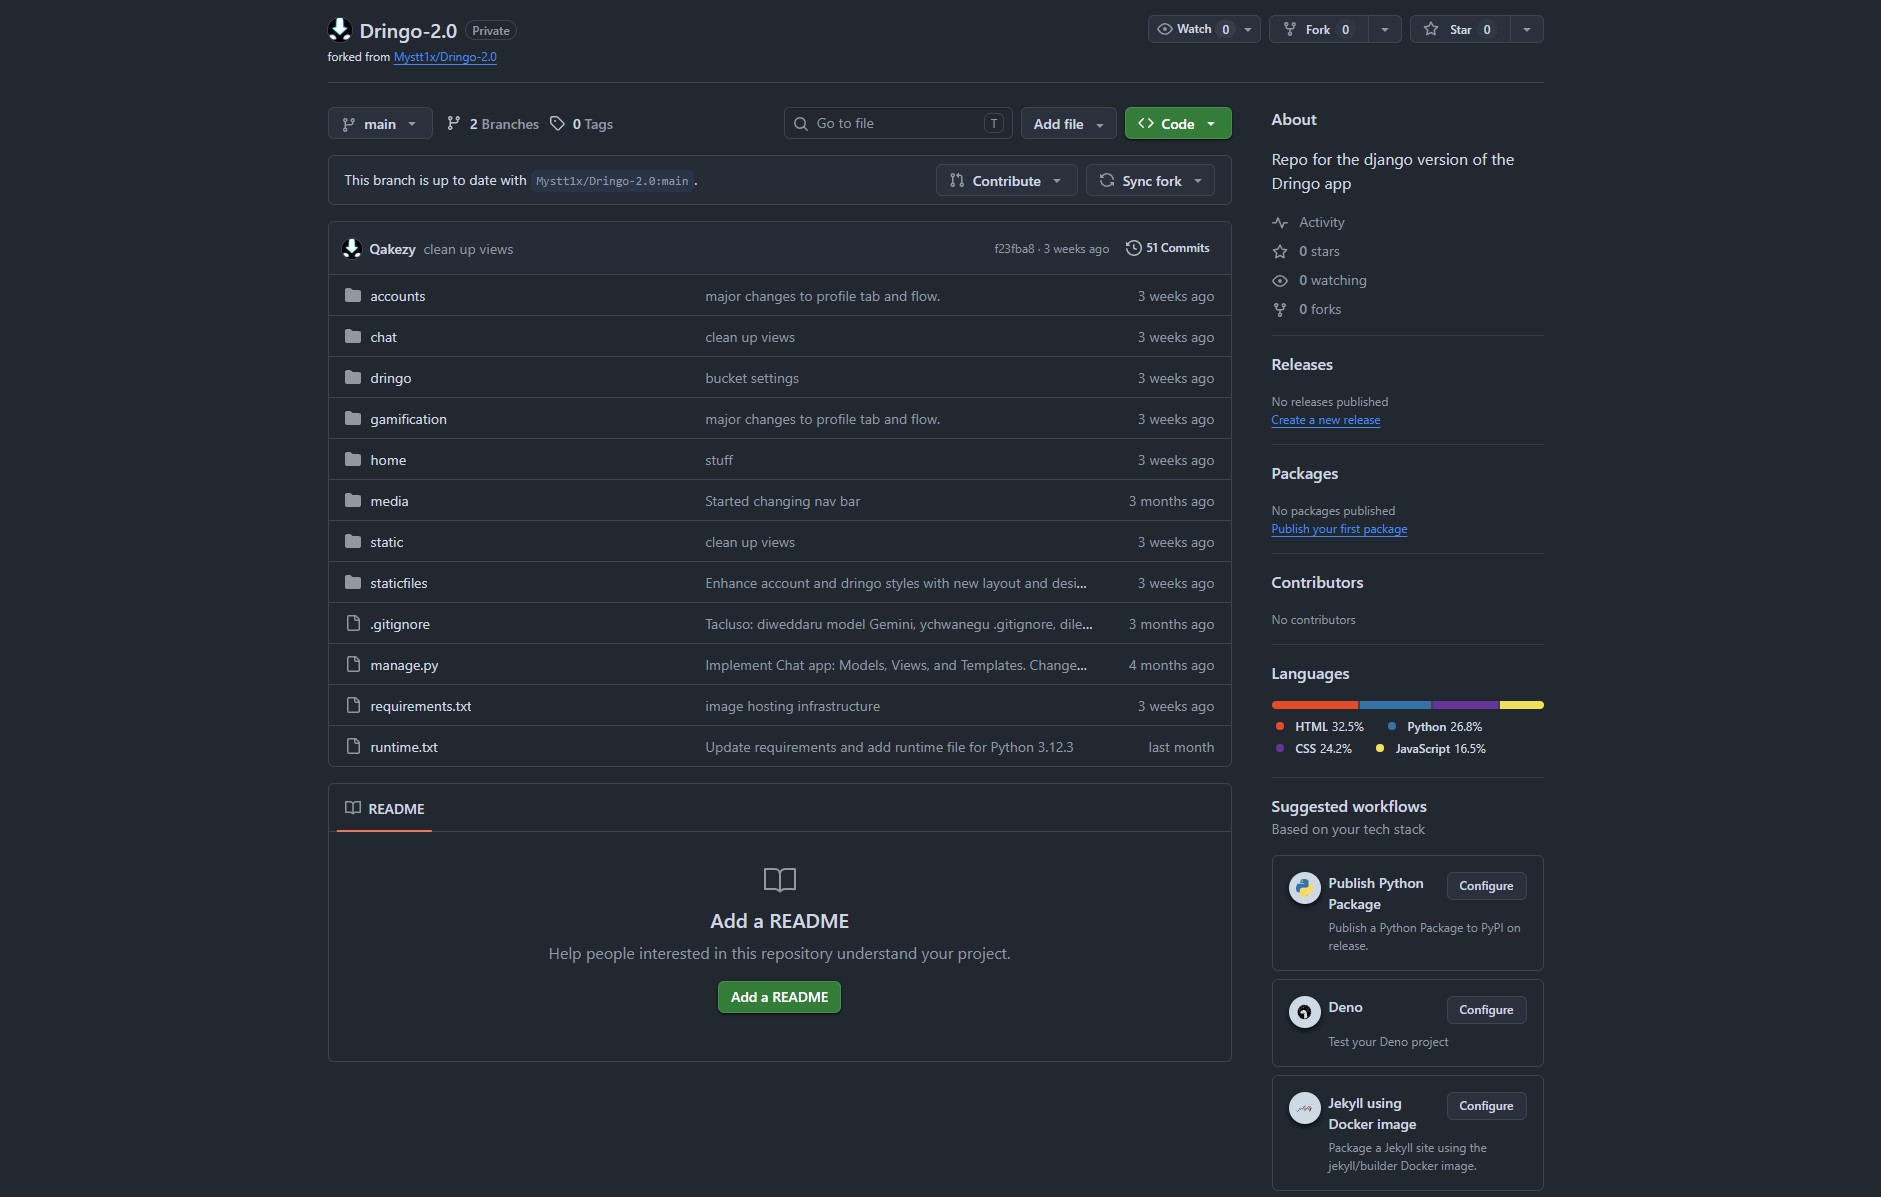The width and height of the screenshot is (1881, 1197).
Task: Click the Publish your first package link
Action: pos(1339,529)
